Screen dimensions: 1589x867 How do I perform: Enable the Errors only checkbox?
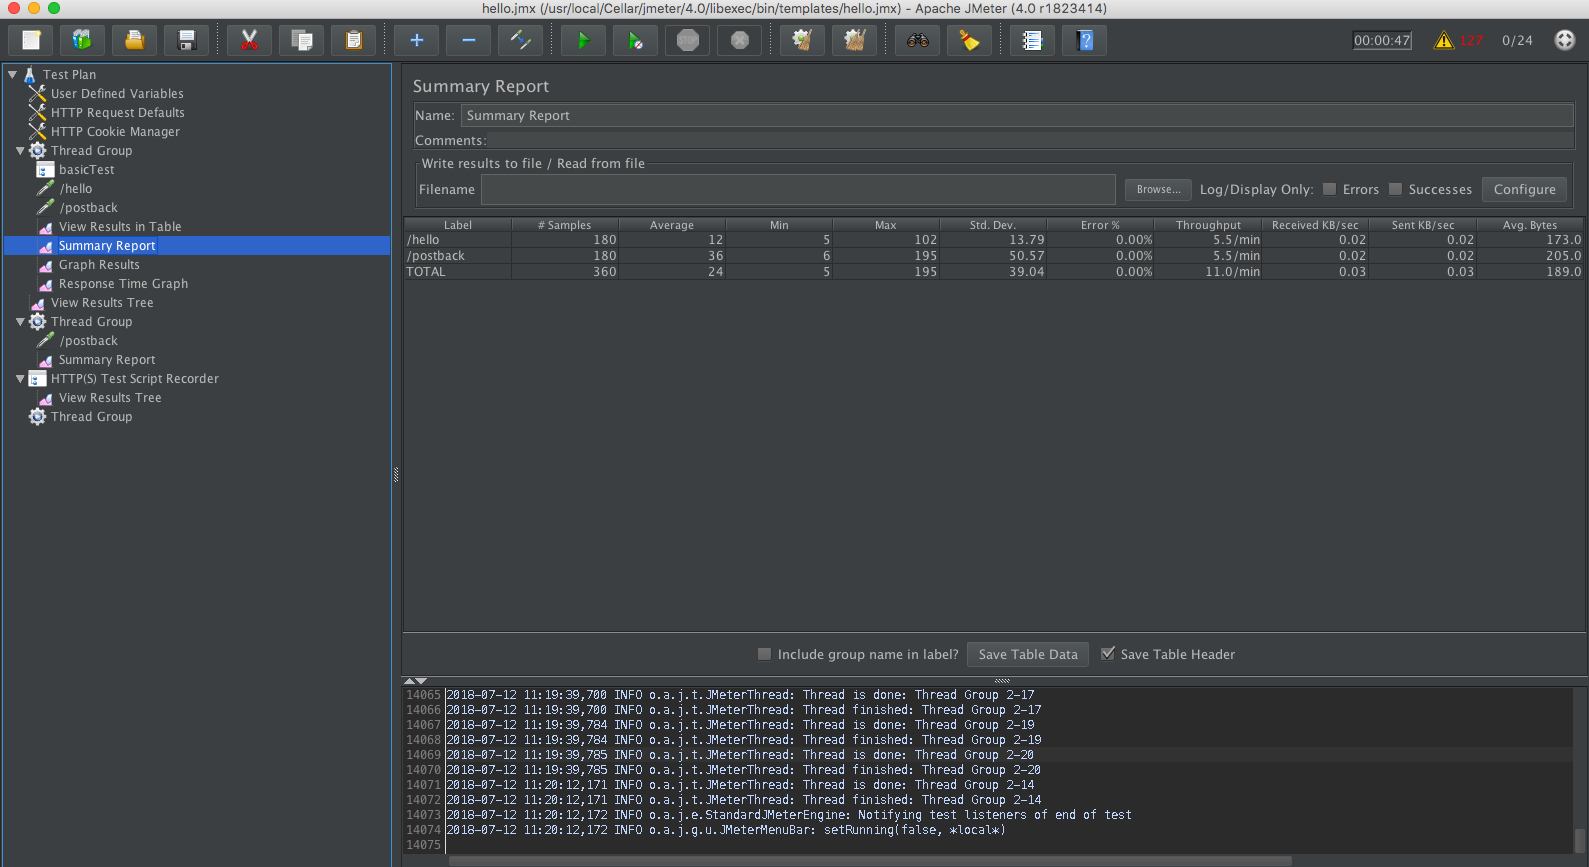(1329, 189)
